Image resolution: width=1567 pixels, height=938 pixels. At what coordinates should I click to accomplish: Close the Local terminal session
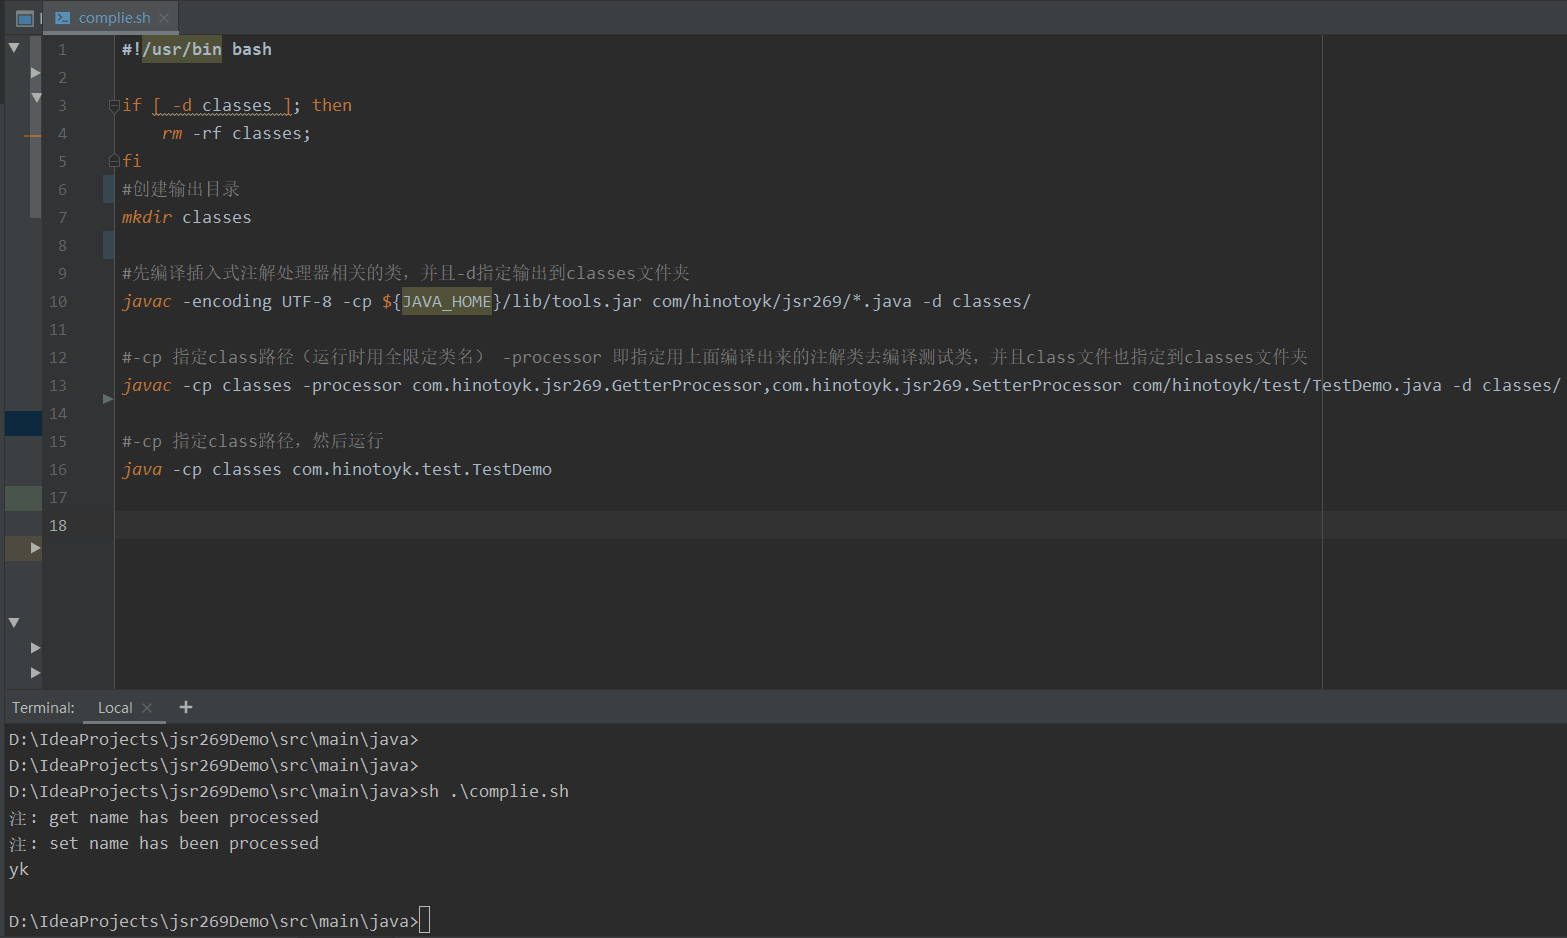point(147,707)
